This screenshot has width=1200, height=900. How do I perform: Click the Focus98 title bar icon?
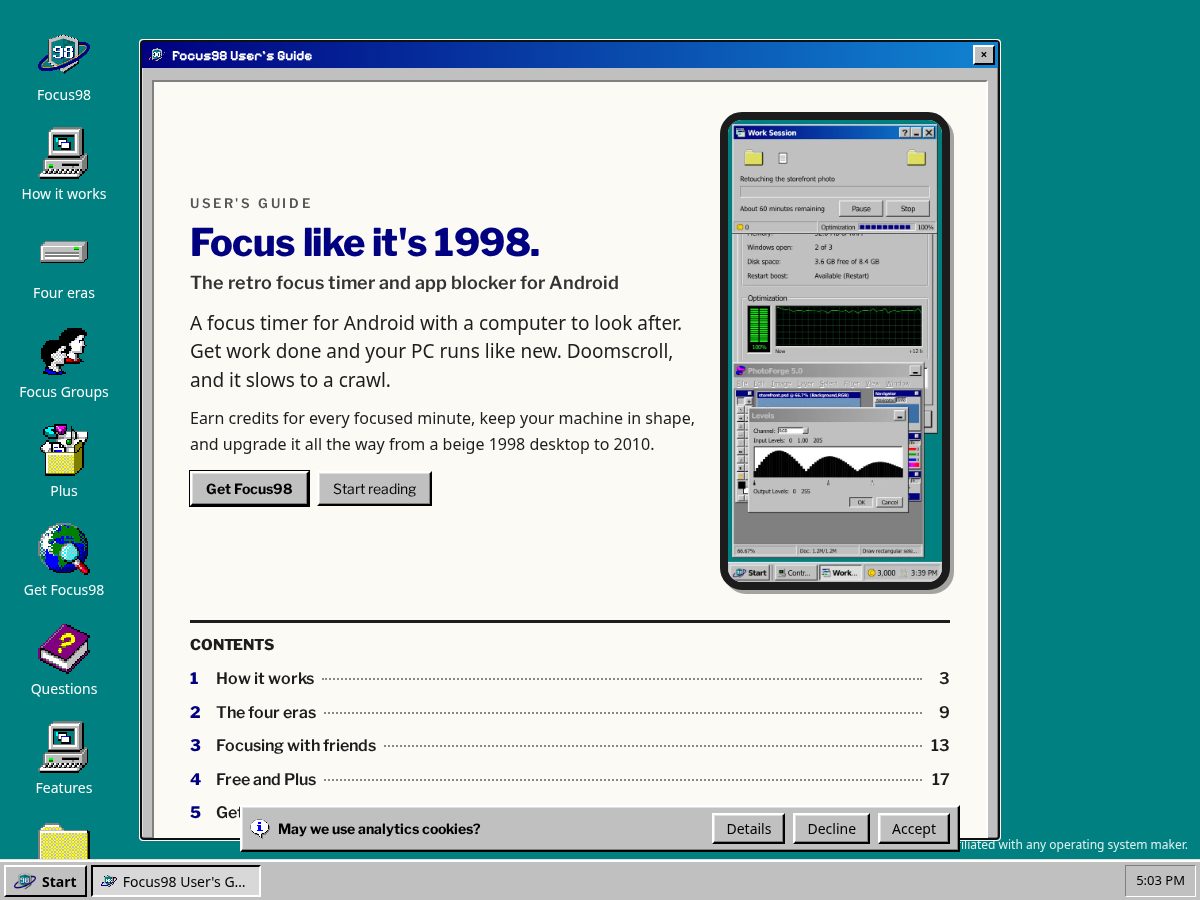tap(156, 55)
